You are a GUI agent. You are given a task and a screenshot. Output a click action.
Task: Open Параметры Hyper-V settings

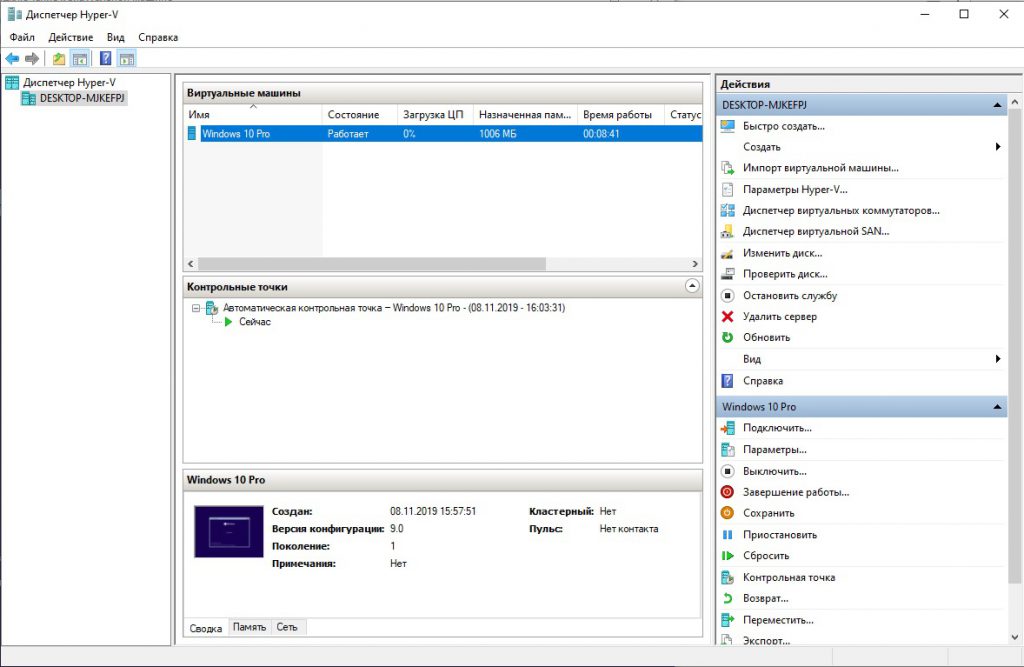tap(794, 189)
